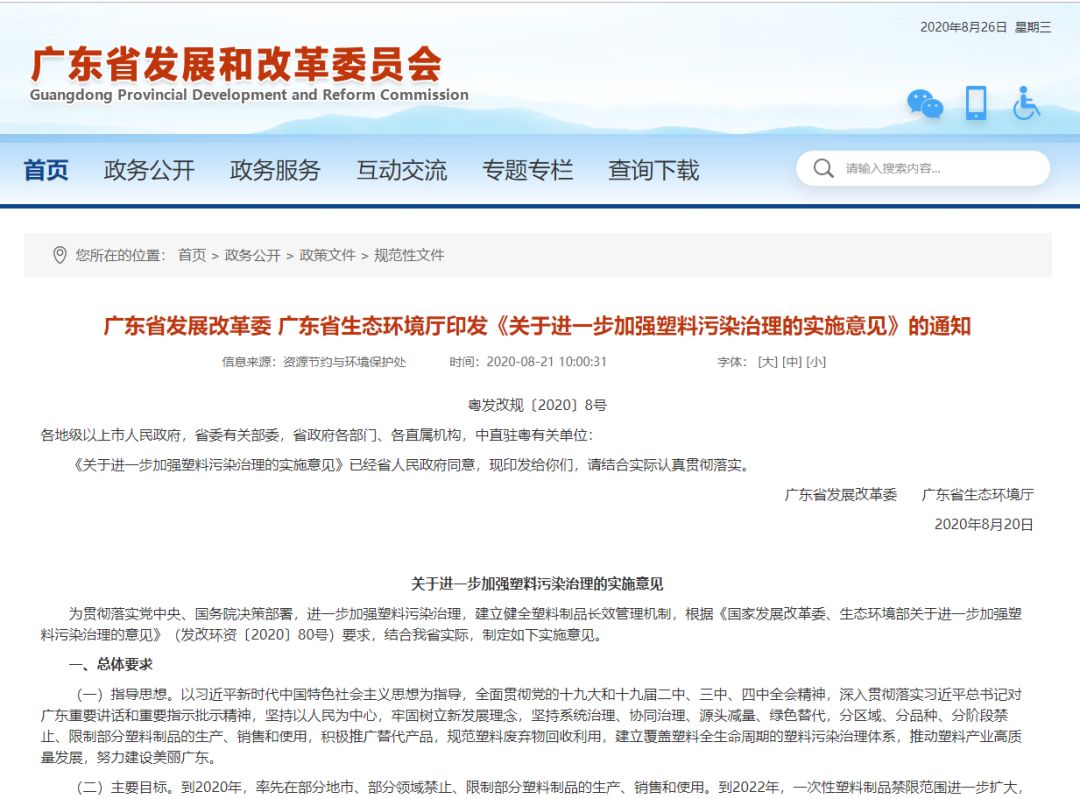1080x799 pixels.
Task: Click the signing date 2020年8月20日
Action: point(984,524)
